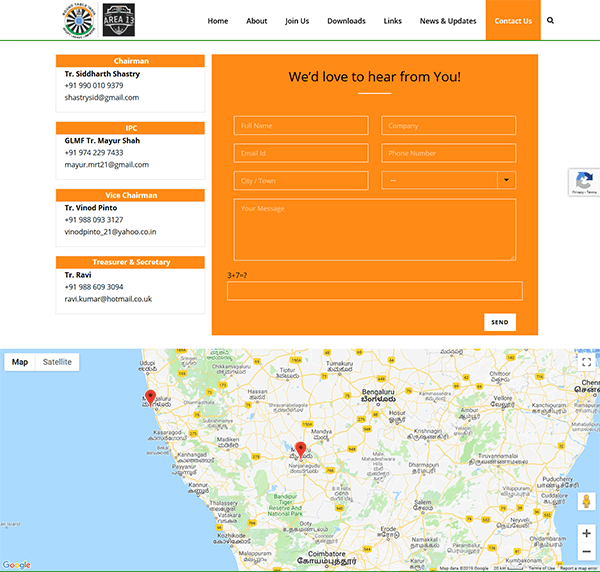Click the IPC card header
Screen dimensions: 600x572
pyautogui.click(x=130, y=128)
